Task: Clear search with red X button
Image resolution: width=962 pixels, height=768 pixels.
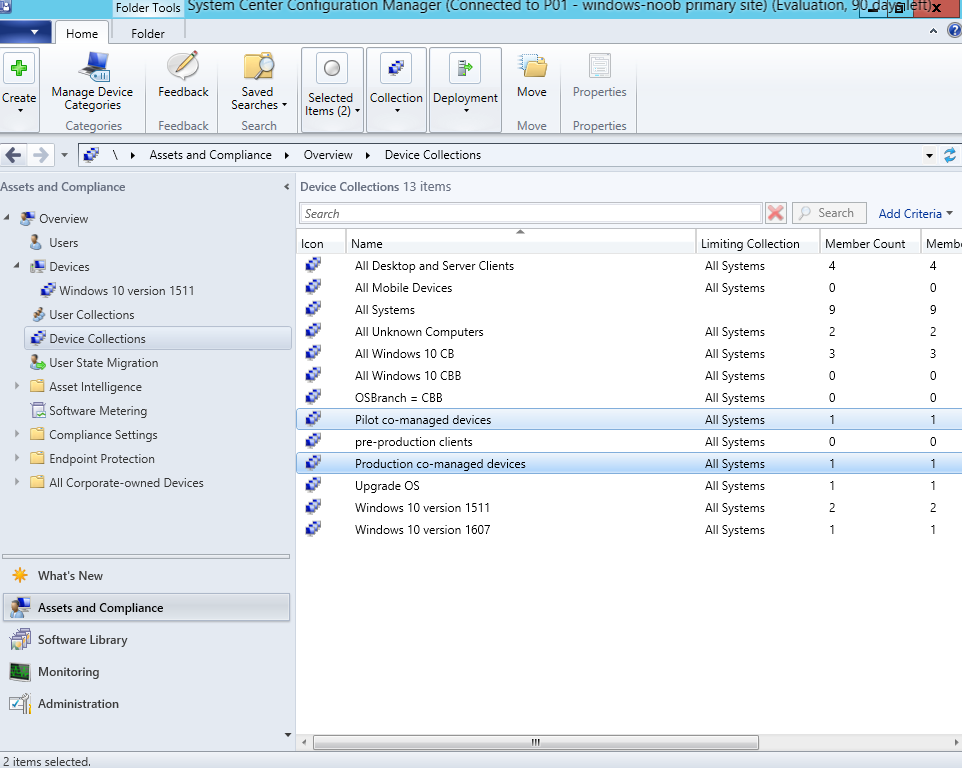Action: (x=775, y=213)
